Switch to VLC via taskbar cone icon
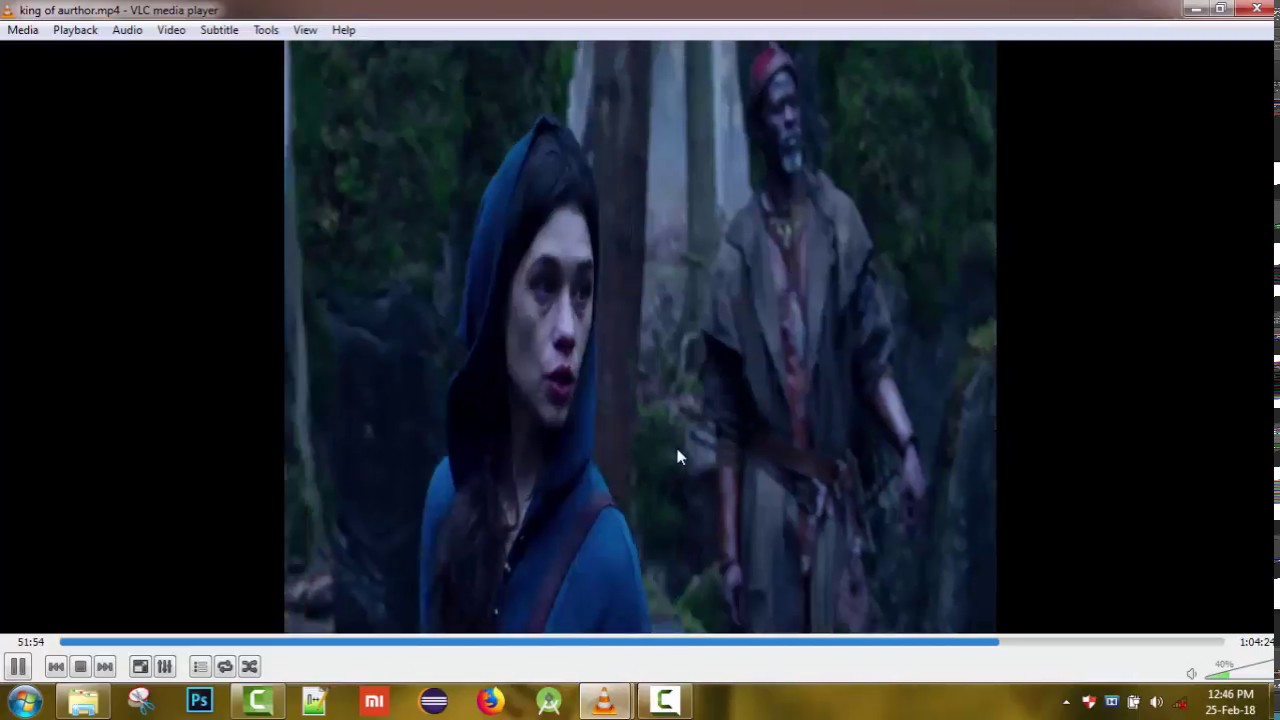 604,701
